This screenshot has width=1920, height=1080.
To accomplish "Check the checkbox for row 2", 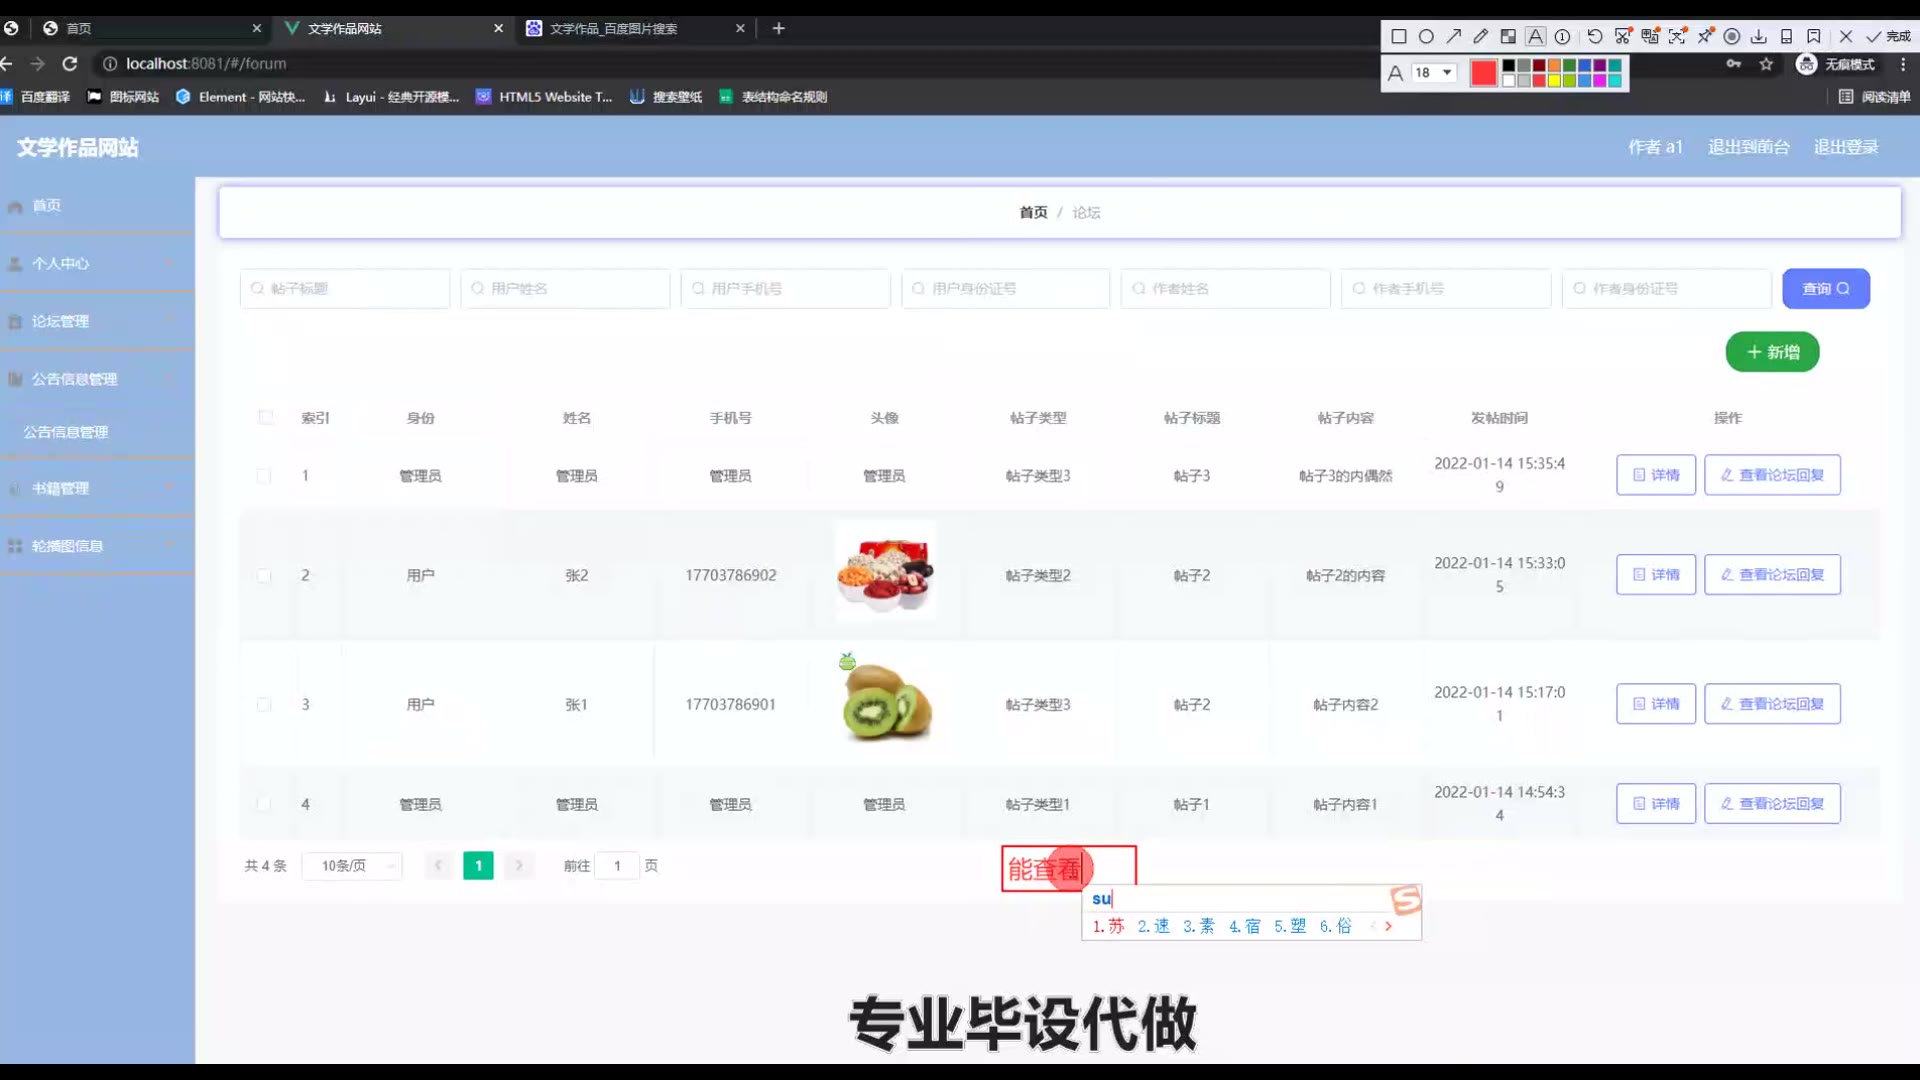I will [264, 576].
